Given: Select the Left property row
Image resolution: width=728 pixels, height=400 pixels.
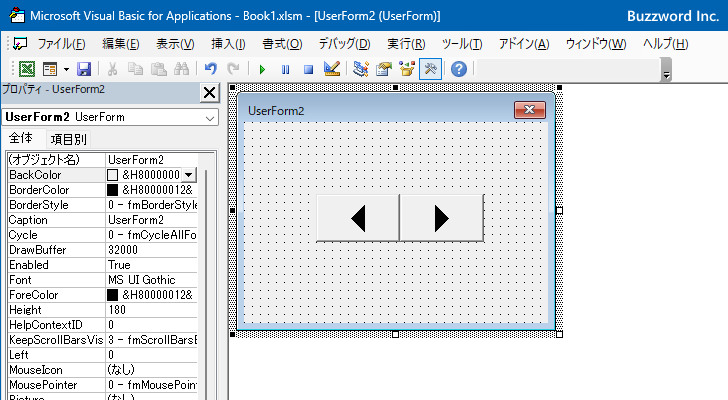Looking at the screenshot, I should point(103,355).
